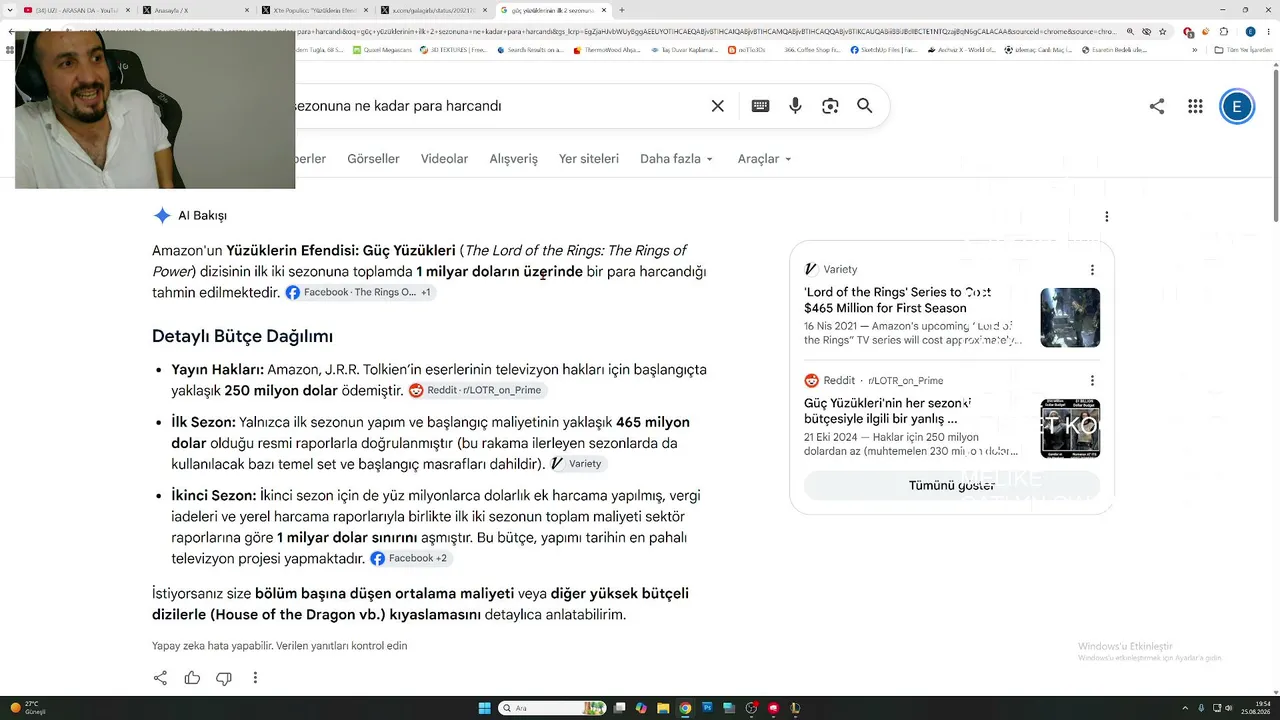The image size is (1280, 720).
Task: Click the Tümünü göster button
Action: (x=952, y=486)
